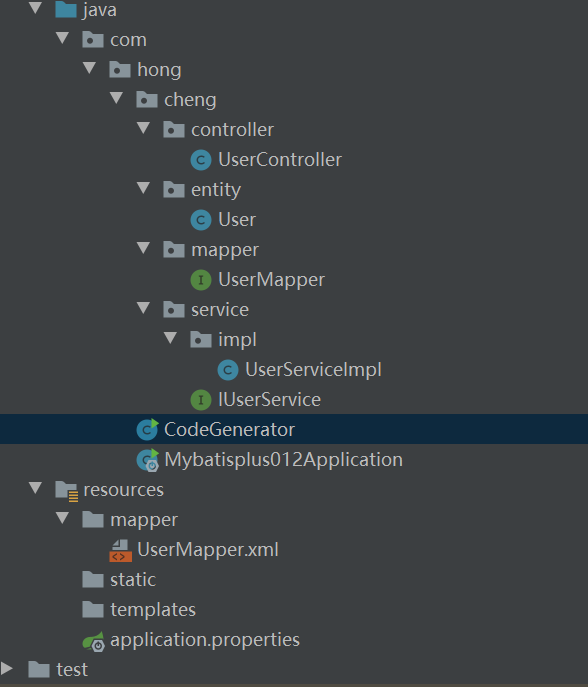Click the hong package folder icon
The height and width of the screenshot is (687, 588).
tap(120, 70)
